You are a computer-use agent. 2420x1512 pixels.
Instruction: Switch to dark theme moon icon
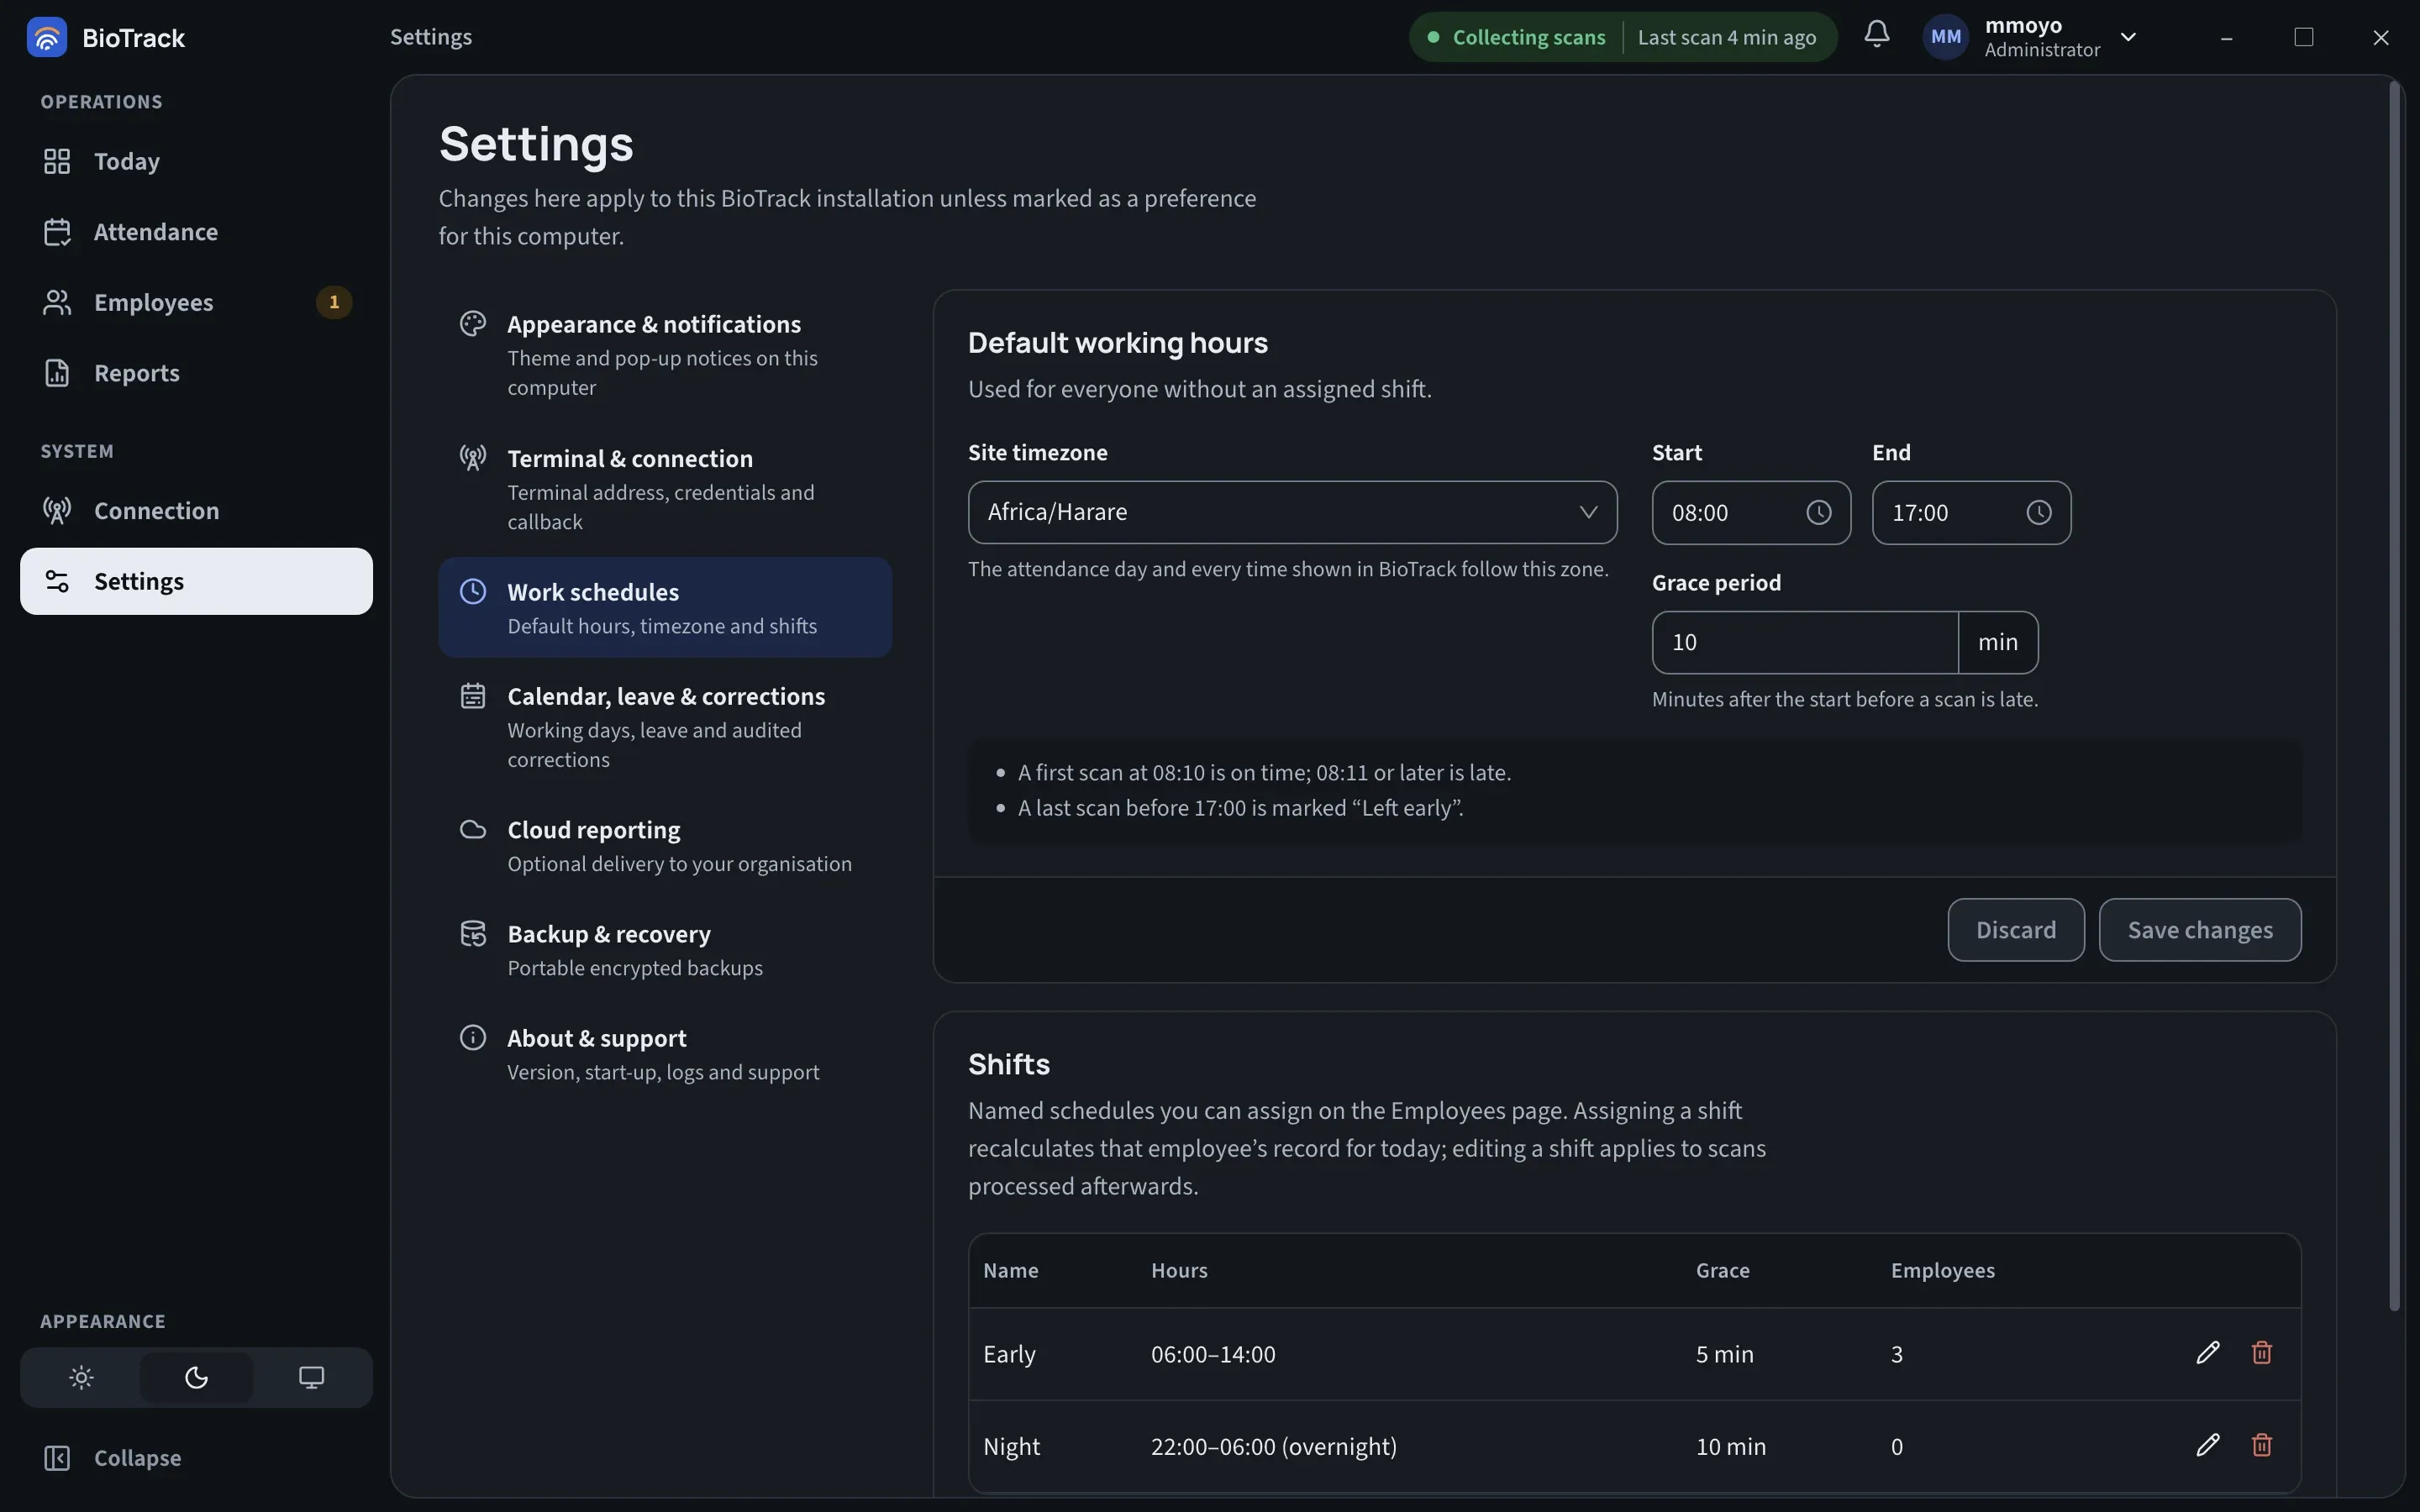pyautogui.click(x=196, y=1377)
